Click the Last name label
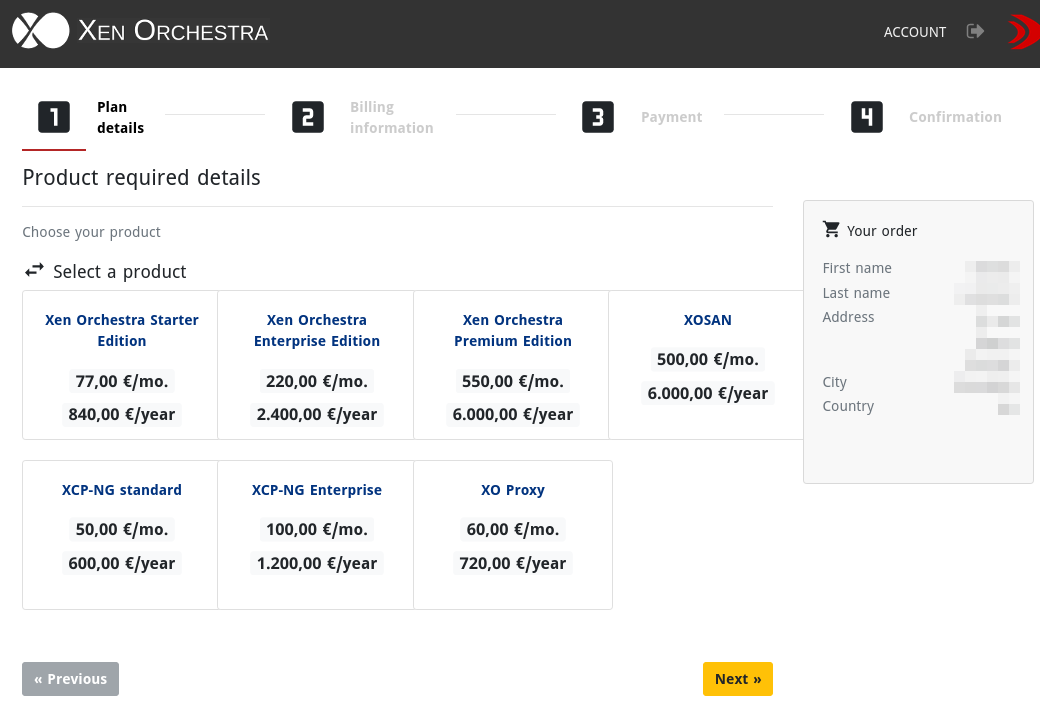Image resolution: width=1040 pixels, height=708 pixels. (856, 293)
